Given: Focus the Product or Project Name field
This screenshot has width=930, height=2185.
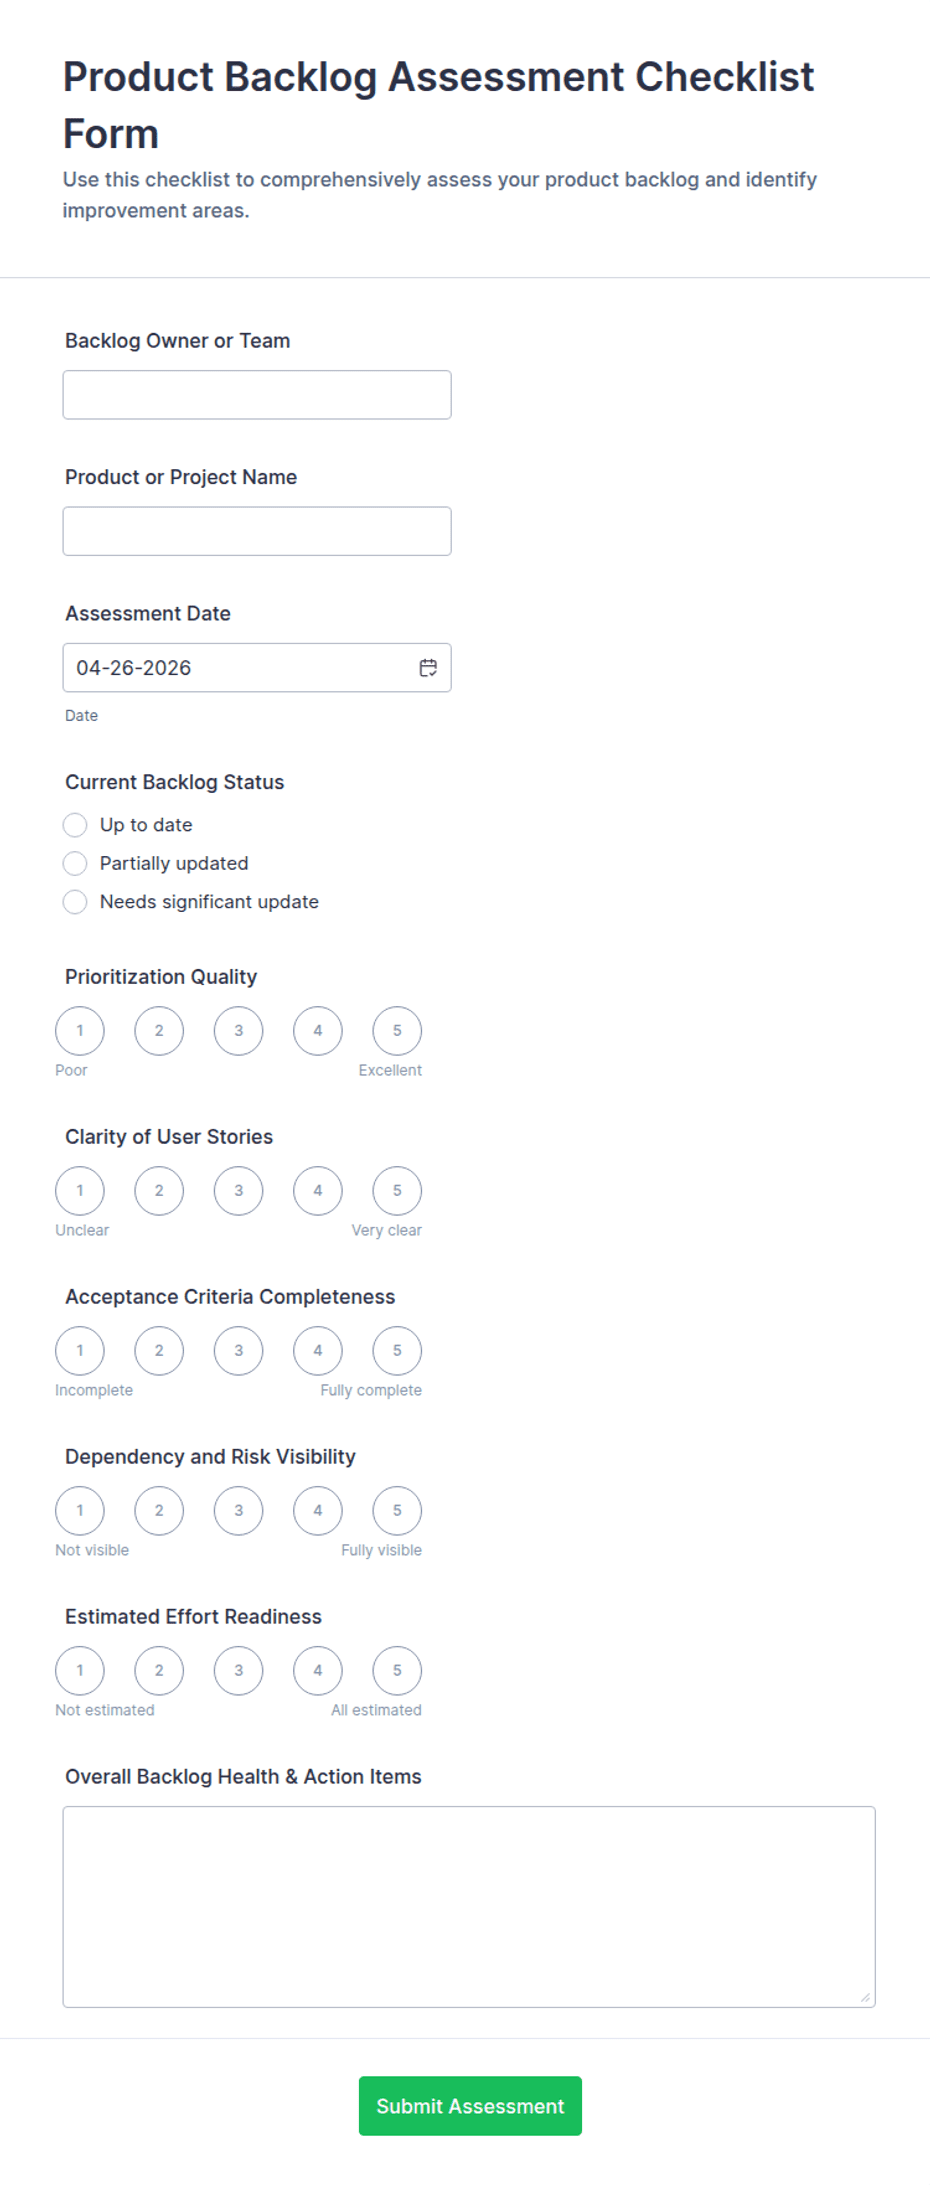Looking at the screenshot, I should [257, 531].
